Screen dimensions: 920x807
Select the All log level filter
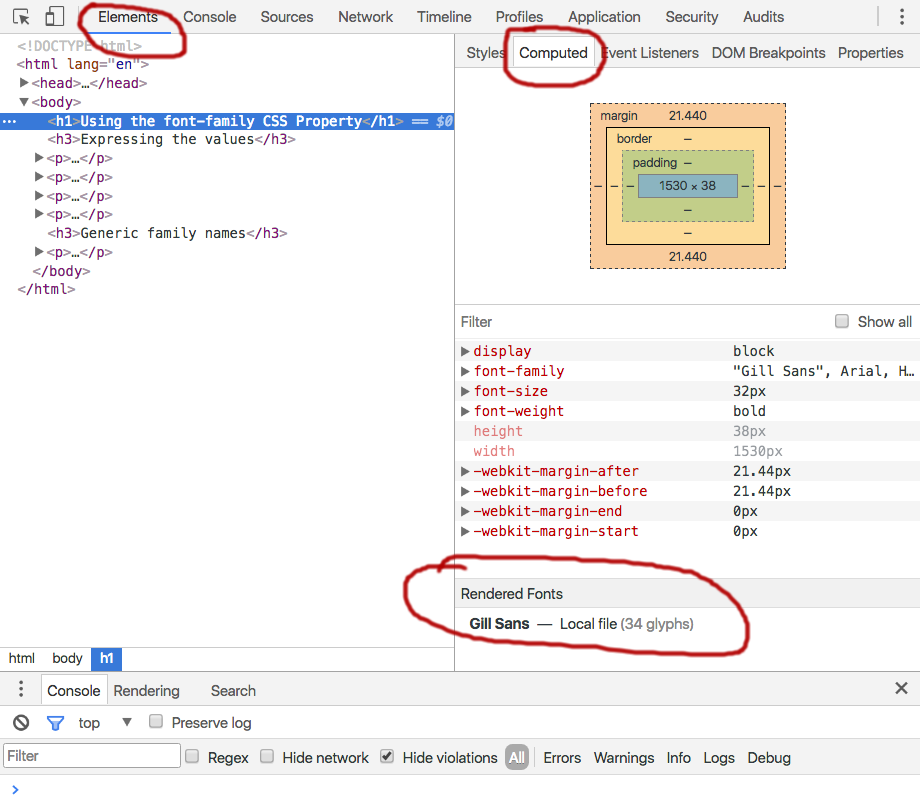[x=517, y=757]
